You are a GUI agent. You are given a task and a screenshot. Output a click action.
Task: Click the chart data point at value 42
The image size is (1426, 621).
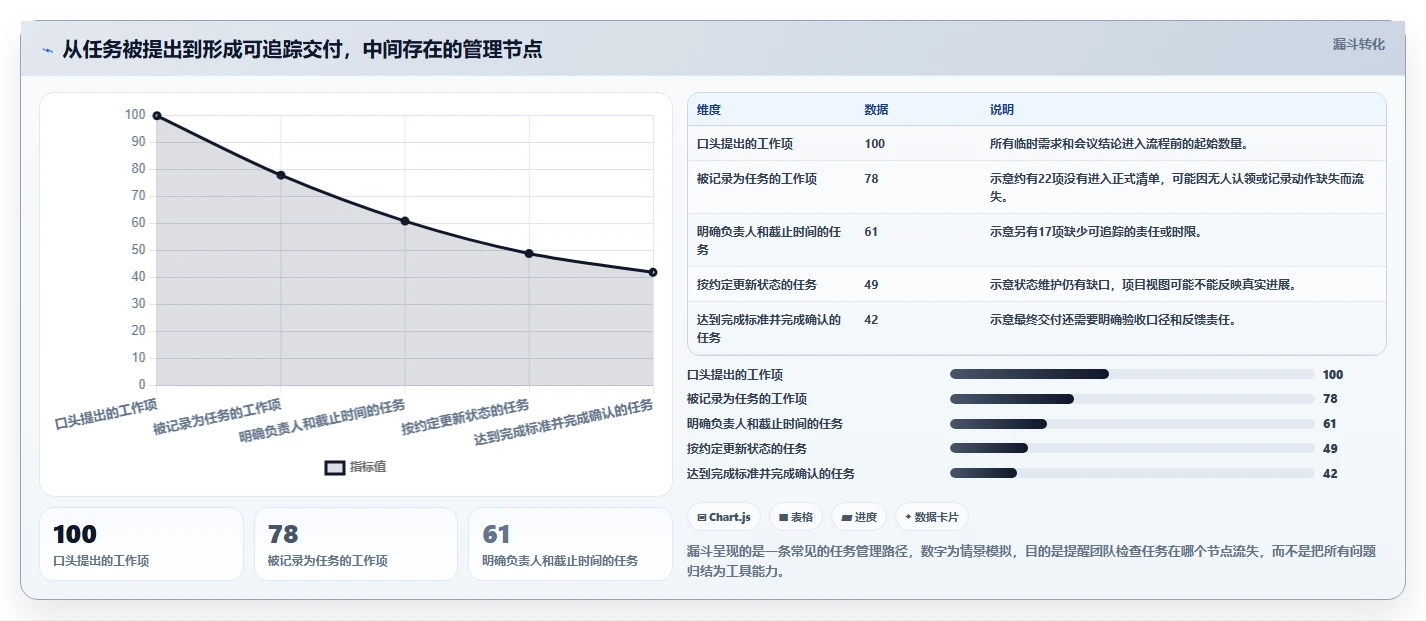653,272
